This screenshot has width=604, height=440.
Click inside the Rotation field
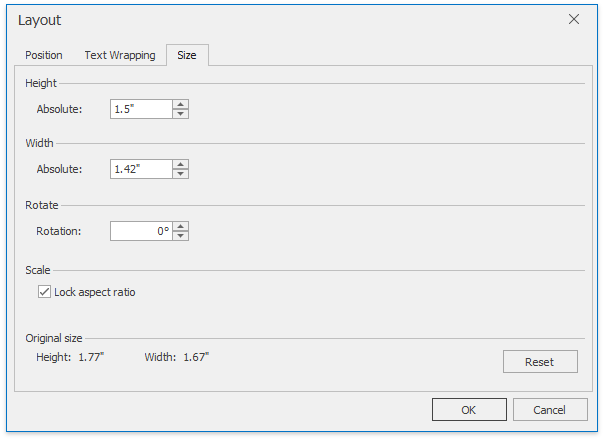click(141, 231)
